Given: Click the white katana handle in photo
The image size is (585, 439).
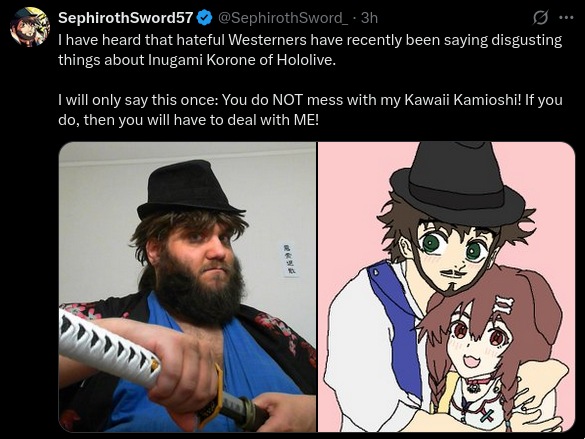Looking at the screenshot, I should (x=108, y=348).
